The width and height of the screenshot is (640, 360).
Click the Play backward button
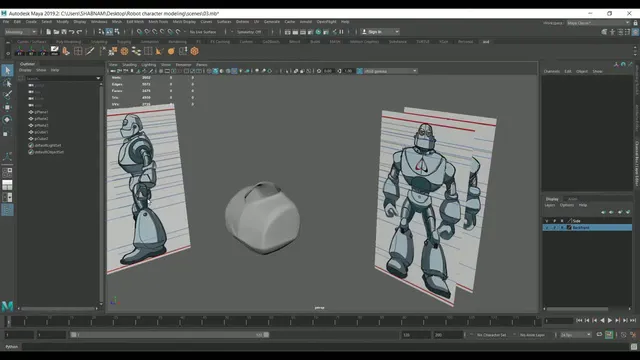point(602,321)
